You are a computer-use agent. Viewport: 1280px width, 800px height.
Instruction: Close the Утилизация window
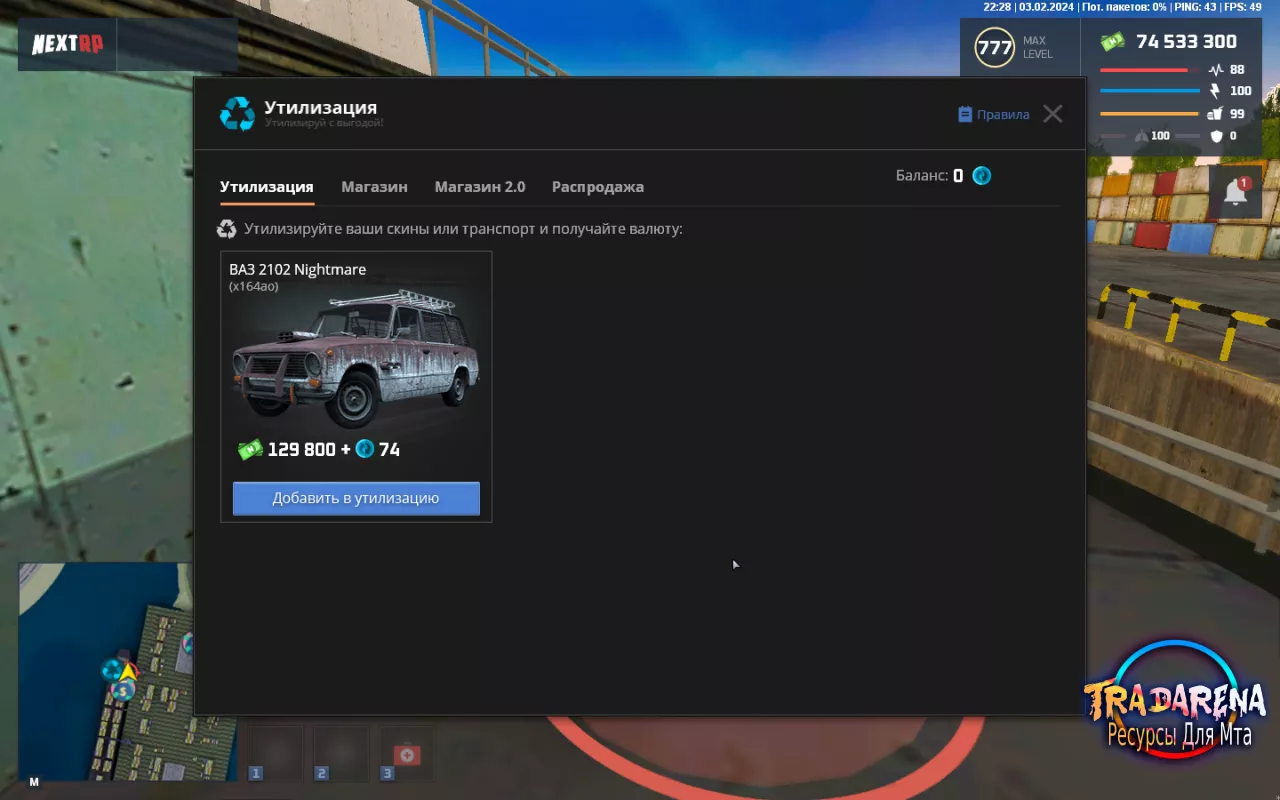[1053, 114]
